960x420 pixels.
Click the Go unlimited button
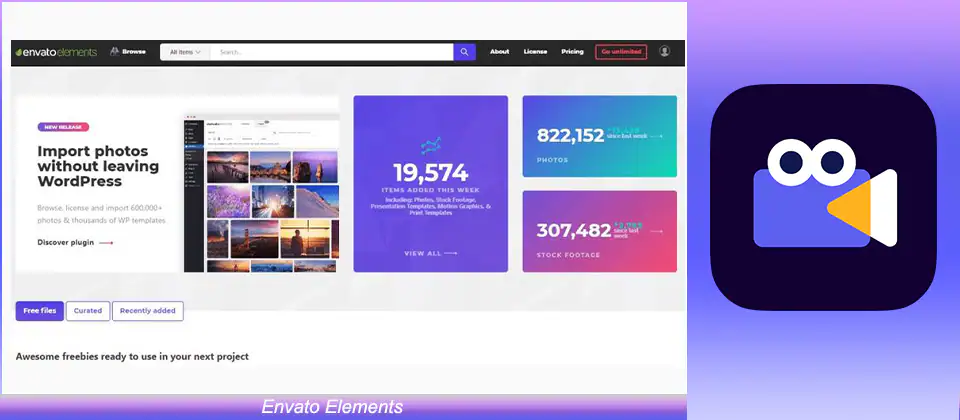click(621, 52)
